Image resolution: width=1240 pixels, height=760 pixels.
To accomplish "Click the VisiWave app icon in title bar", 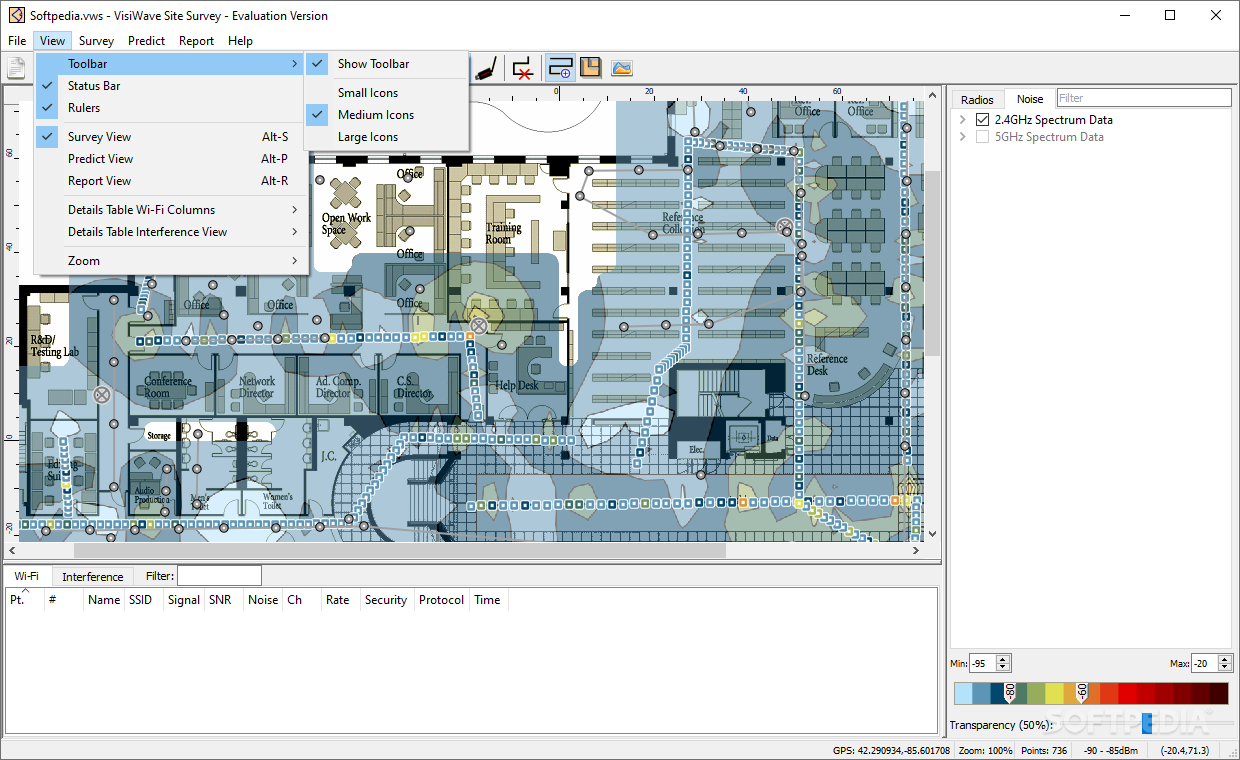I will pos(16,15).
